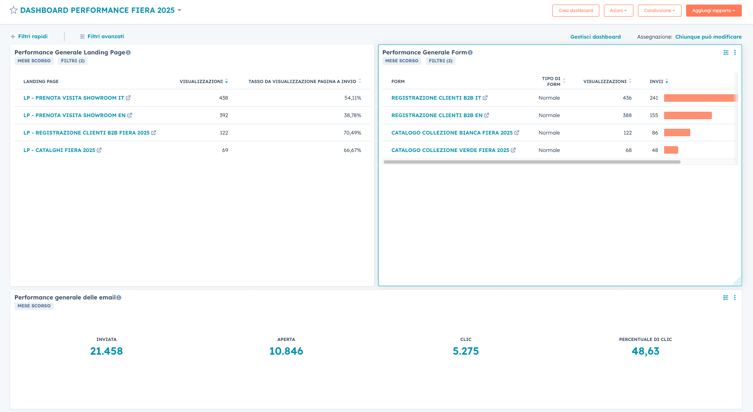
Task: Open info icon beside Performance Generale Landing Page
Action: [128, 52]
